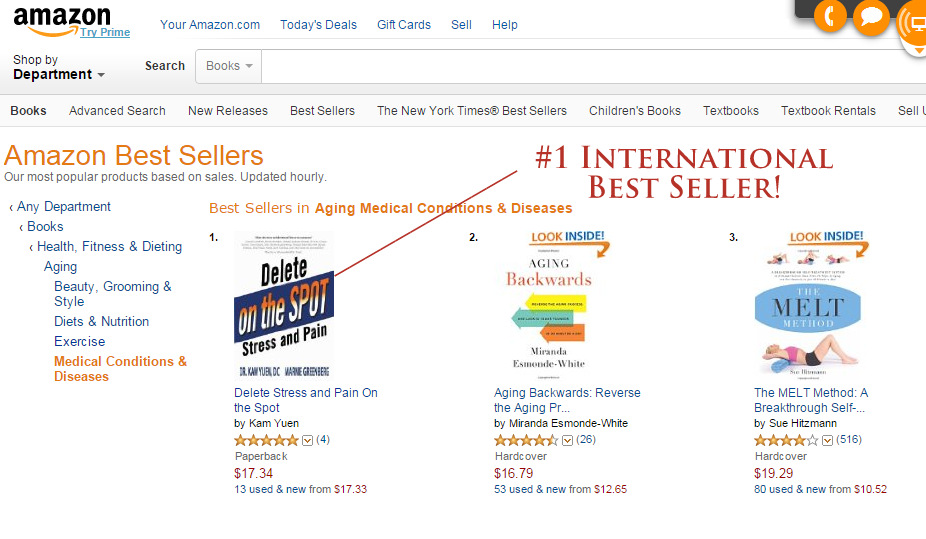Click star rating of Delete Stress and Pain
Screen dimensions: 926x539
tap(266, 440)
